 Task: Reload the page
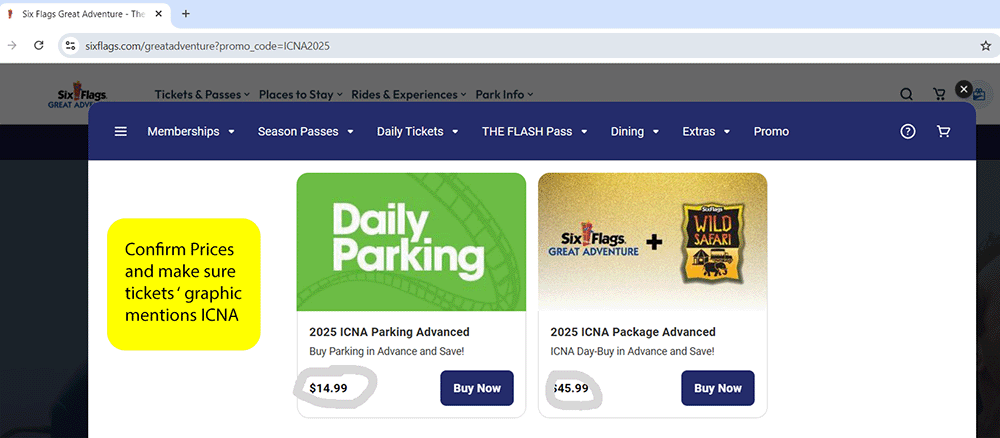(x=39, y=45)
